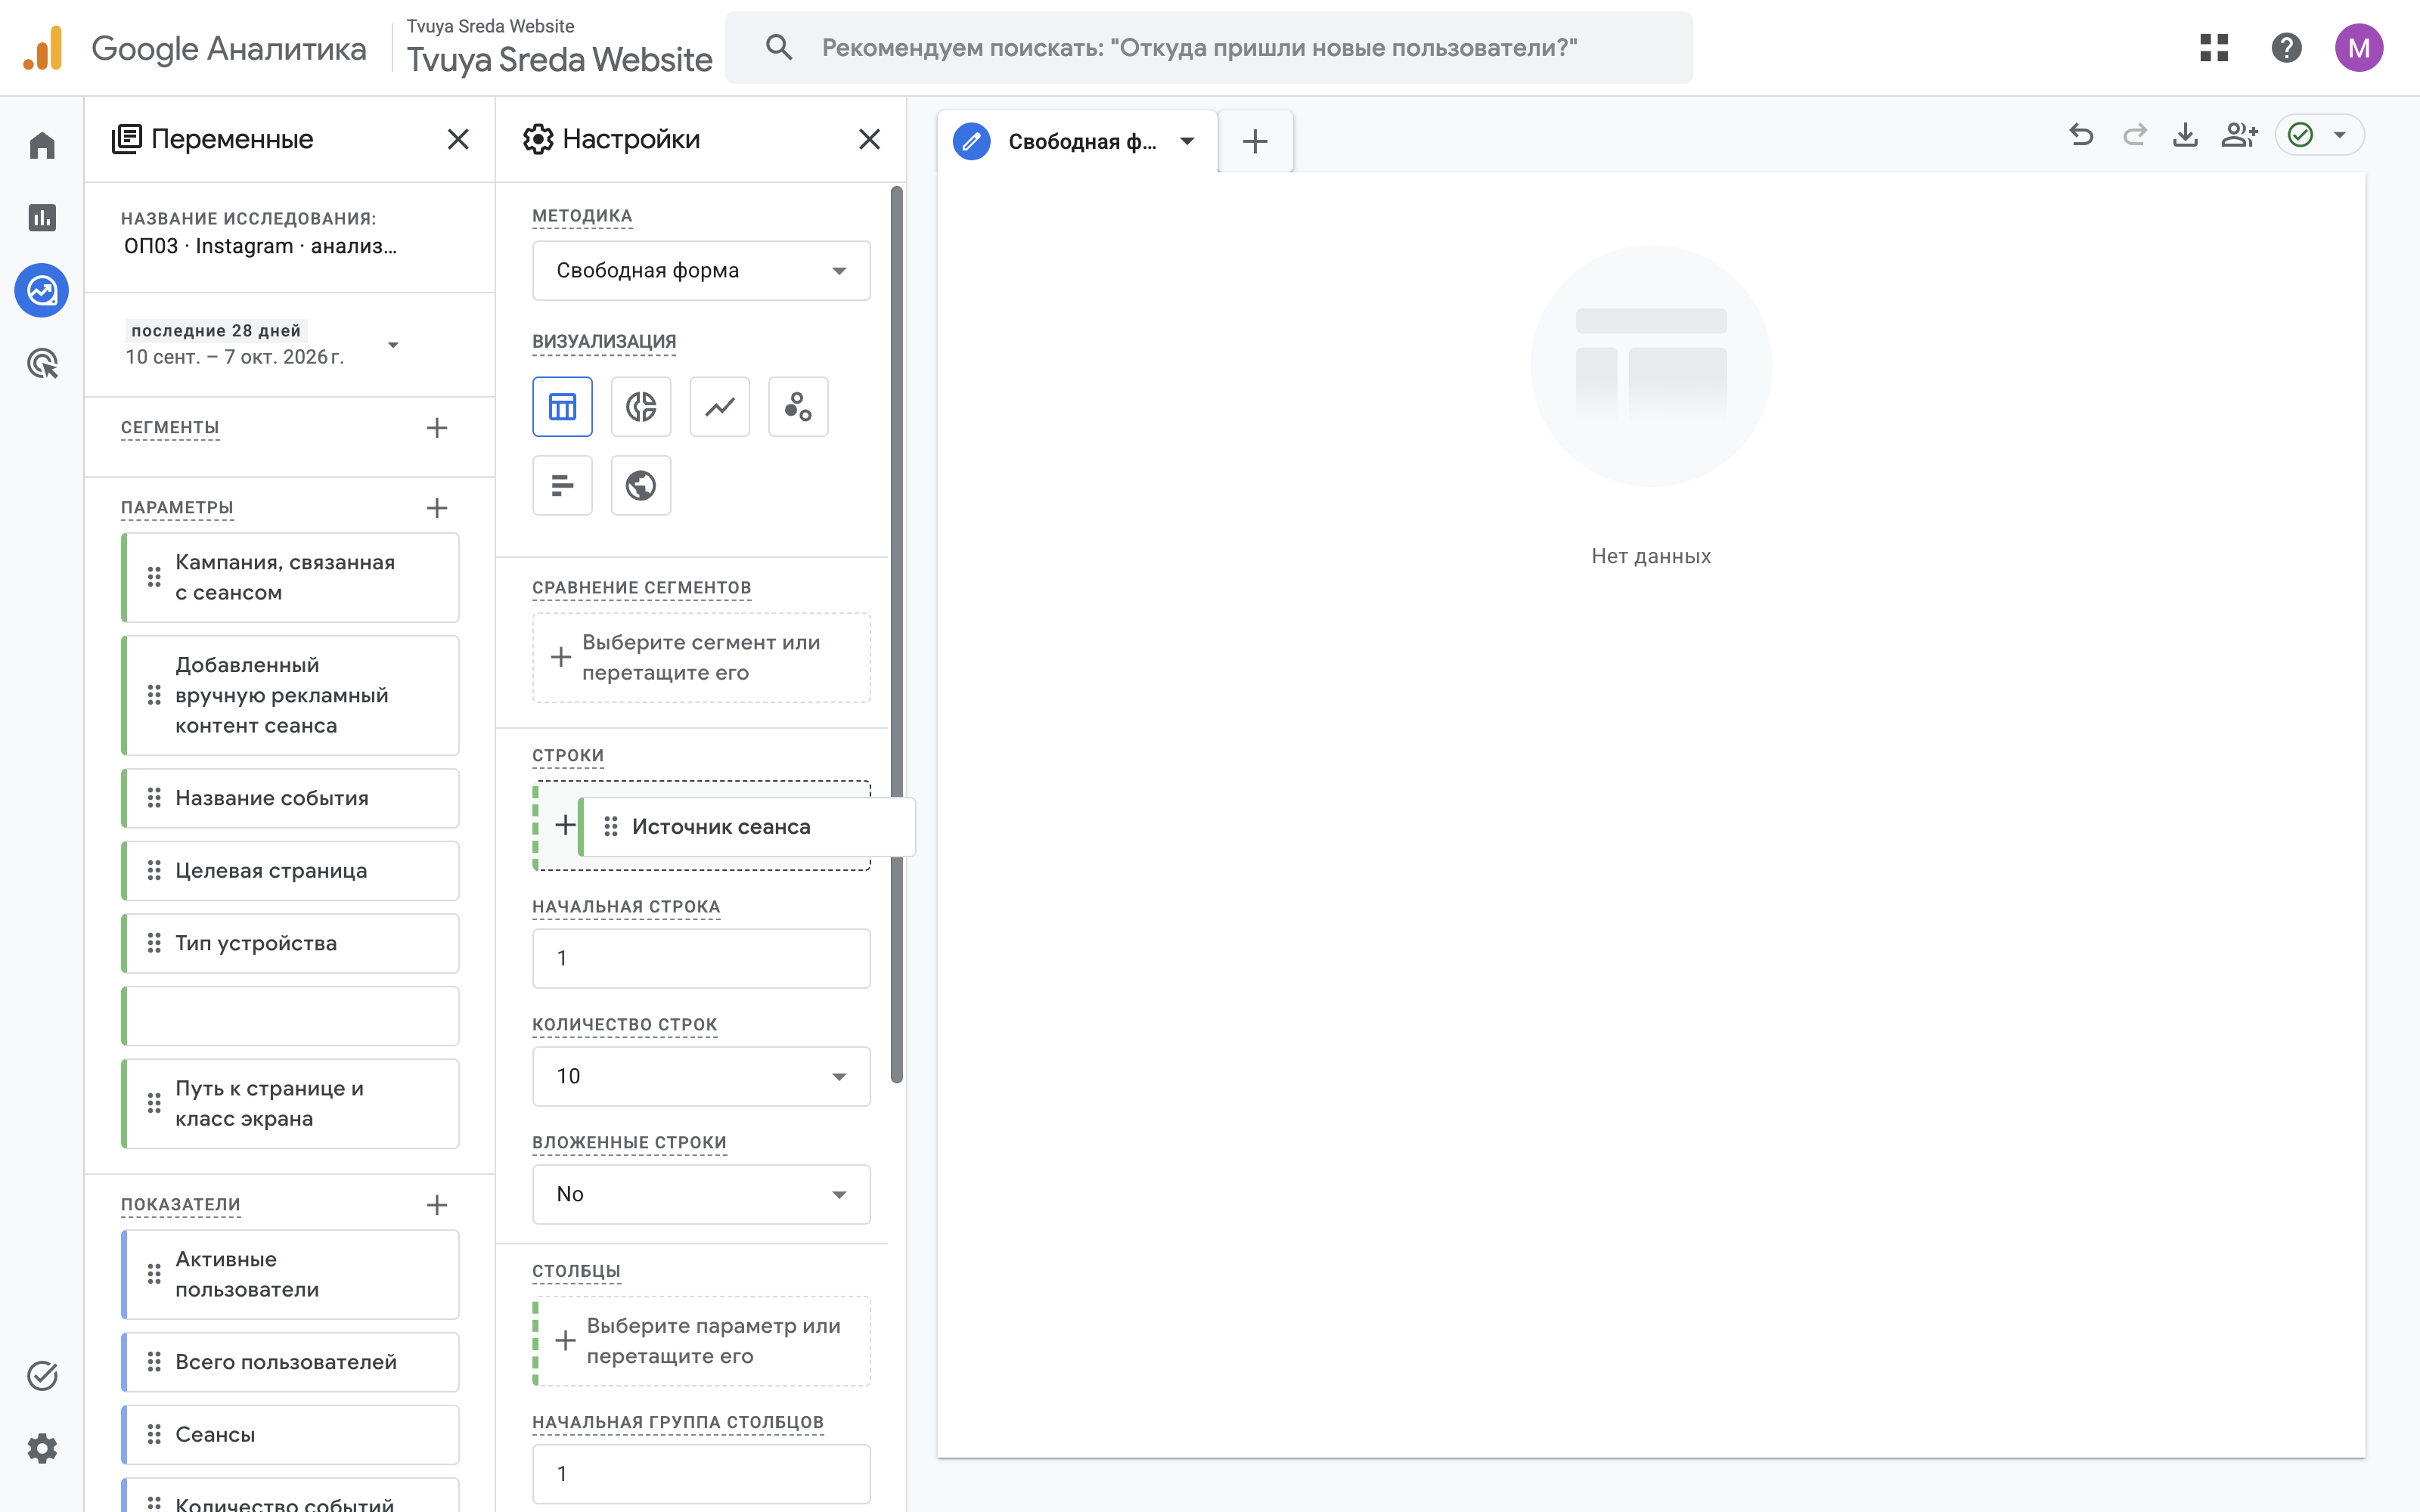The image size is (2420, 1512).
Task: Open the Advertising cursor icon
Action: click(x=42, y=364)
